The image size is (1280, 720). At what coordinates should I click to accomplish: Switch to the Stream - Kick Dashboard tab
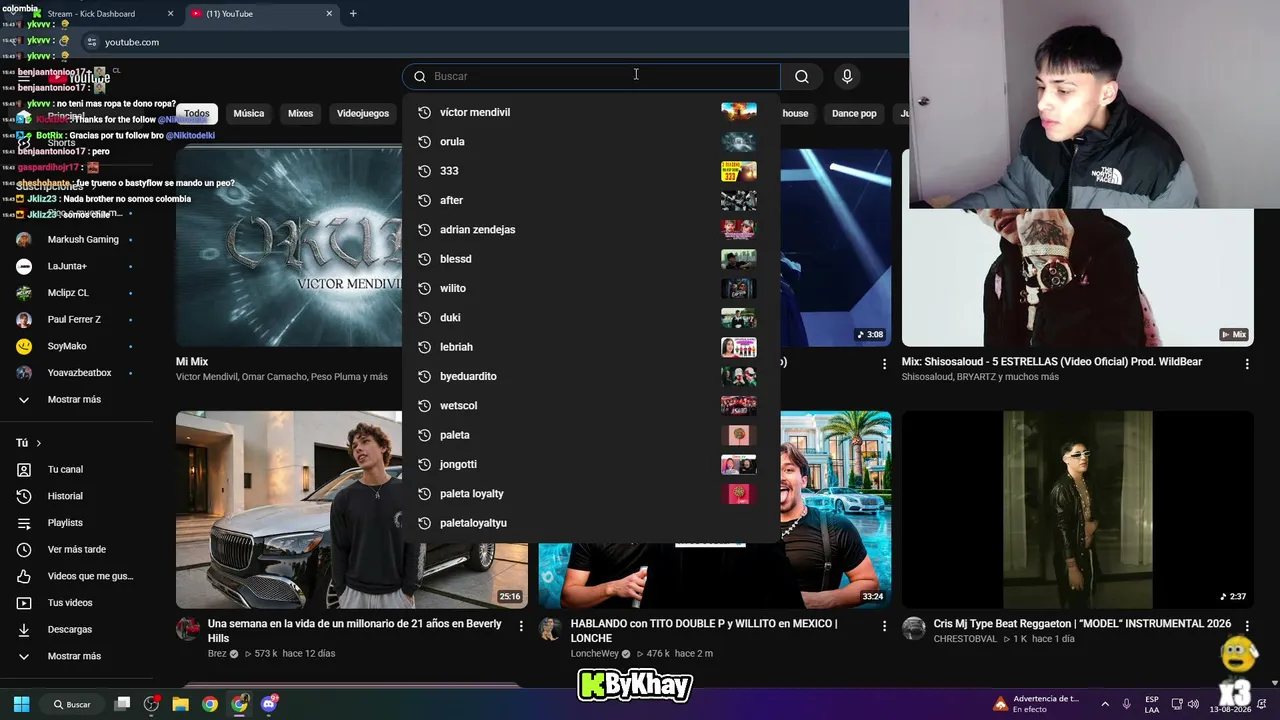(103, 14)
